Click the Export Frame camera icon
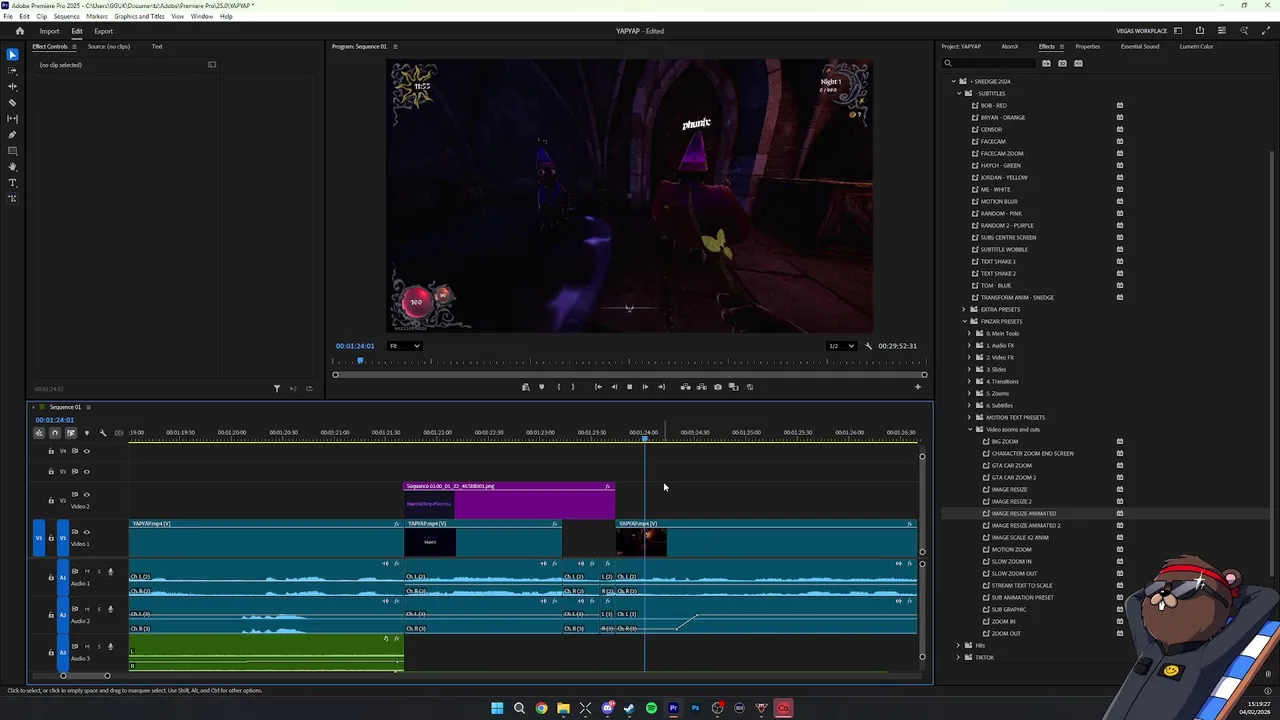 point(717,387)
